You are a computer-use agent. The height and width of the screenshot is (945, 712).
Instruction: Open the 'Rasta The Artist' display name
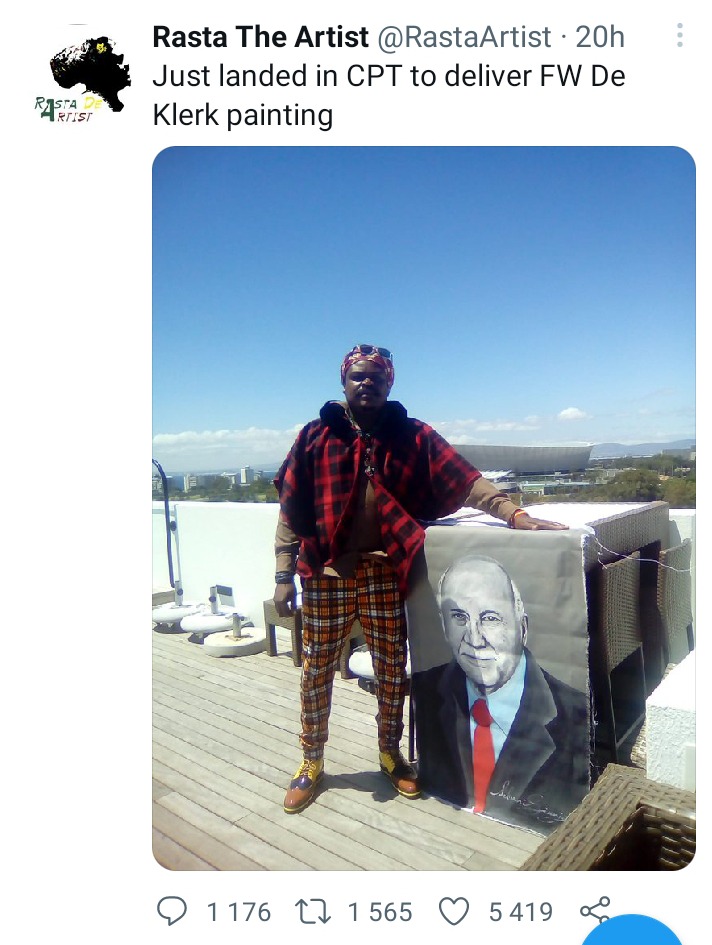click(260, 37)
